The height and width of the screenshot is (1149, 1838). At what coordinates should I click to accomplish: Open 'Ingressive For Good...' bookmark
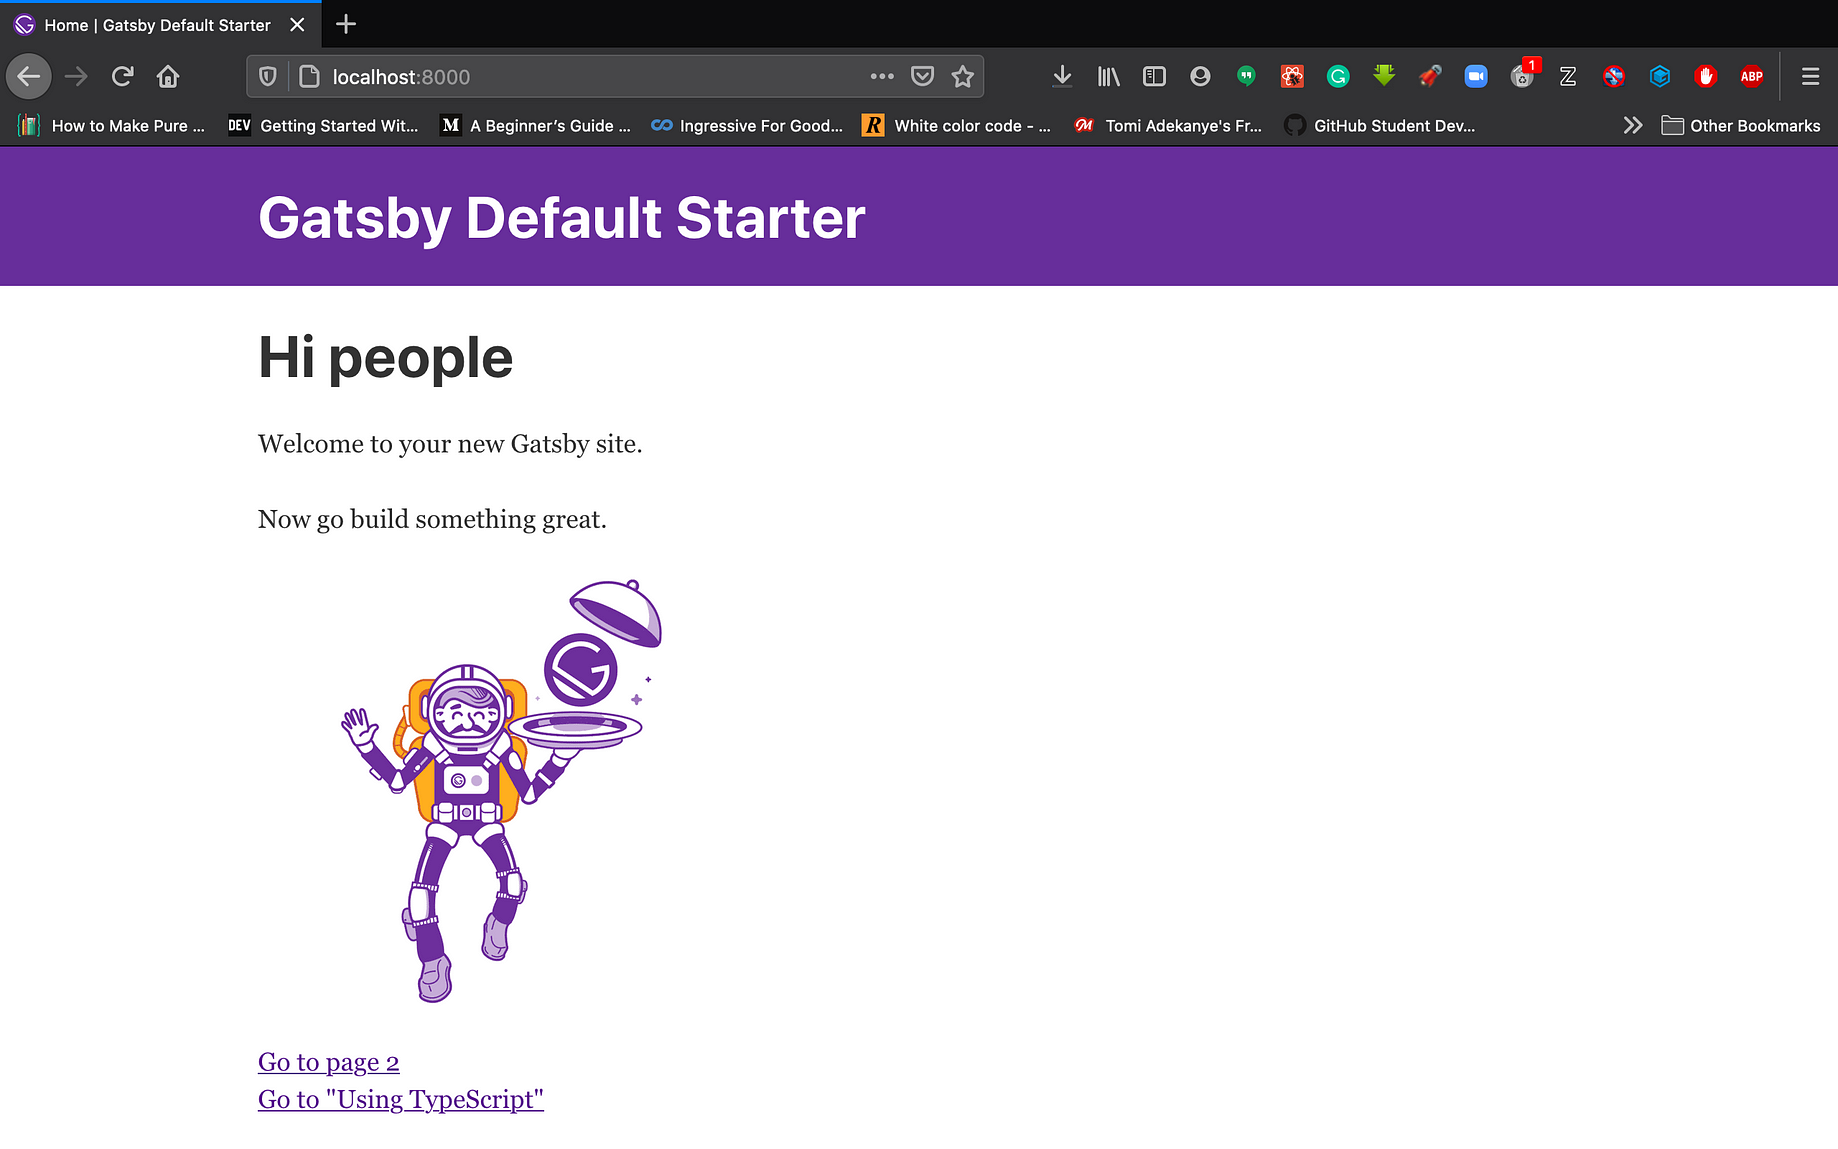click(x=747, y=125)
